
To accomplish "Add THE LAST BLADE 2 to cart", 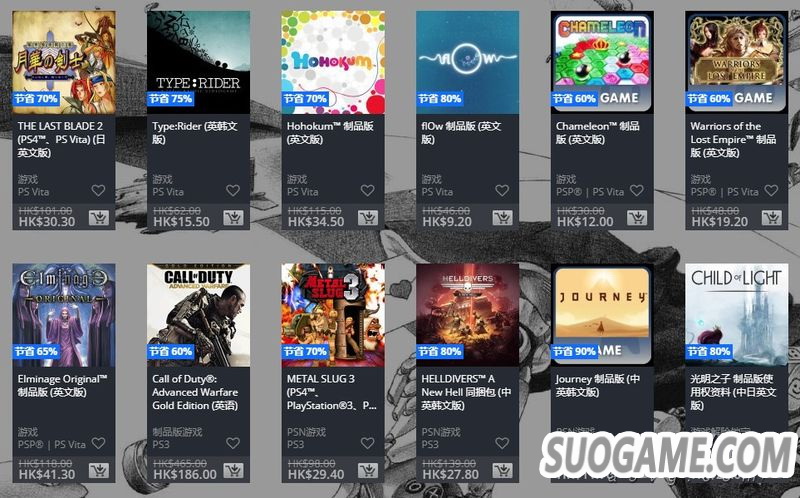I will point(98,218).
